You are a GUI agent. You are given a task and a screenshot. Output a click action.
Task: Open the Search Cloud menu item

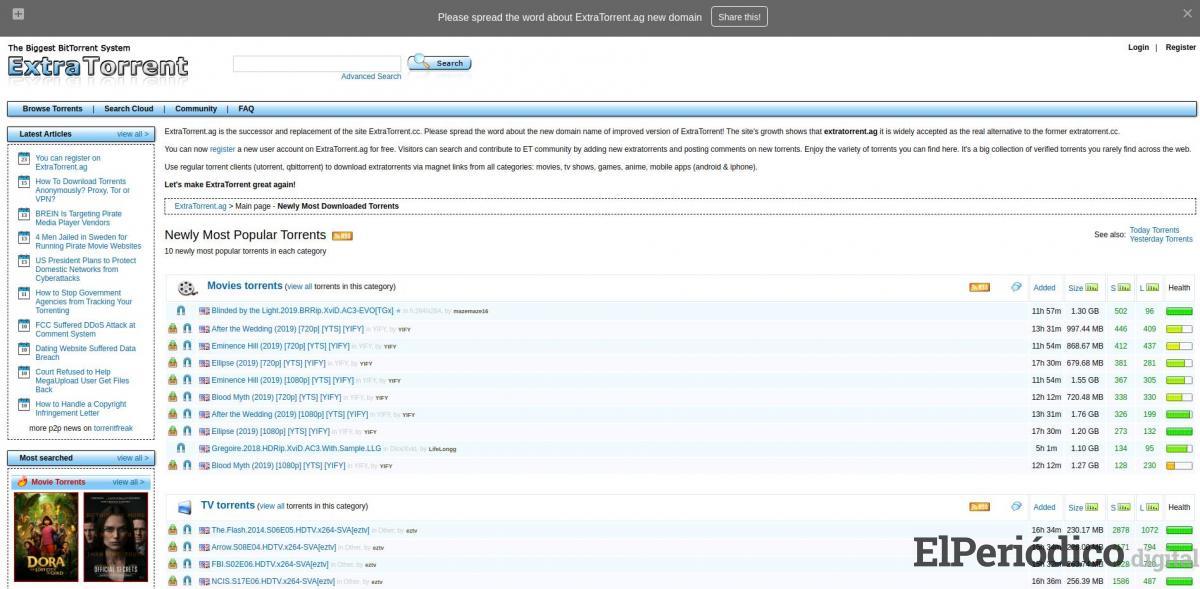click(x=129, y=109)
